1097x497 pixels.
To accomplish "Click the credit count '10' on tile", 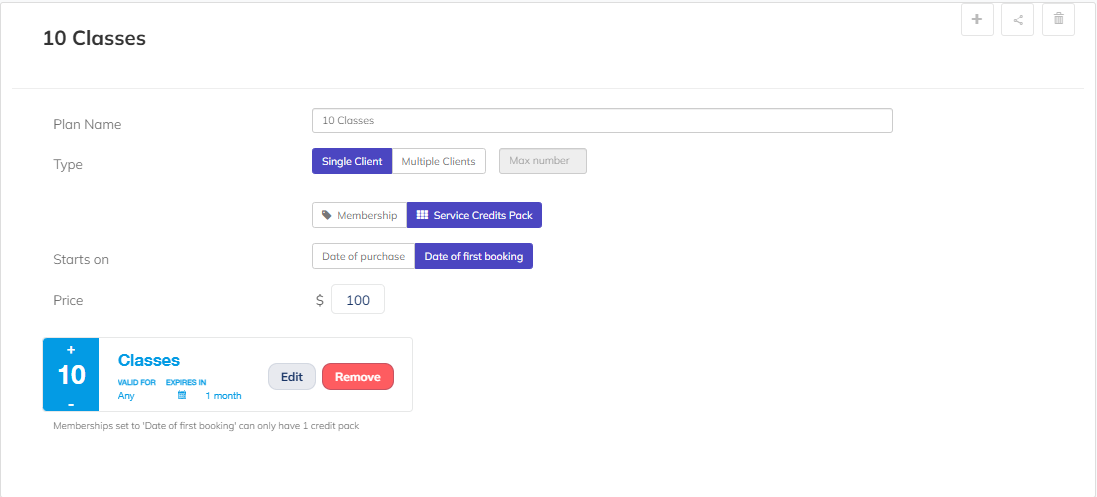I will 71,376.
